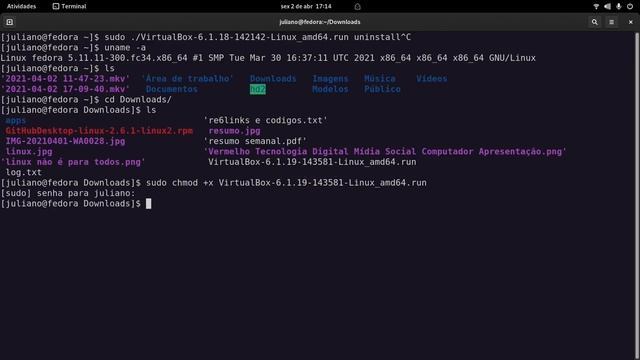Open the power system menu icon
Viewport: 640px width, 360px height.
(x=630, y=6)
